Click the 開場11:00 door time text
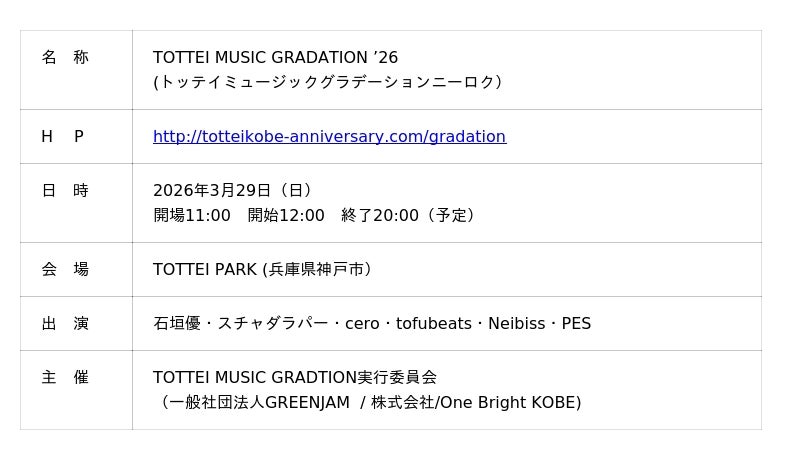Screen dimensions: 800x460 click(x=192, y=215)
